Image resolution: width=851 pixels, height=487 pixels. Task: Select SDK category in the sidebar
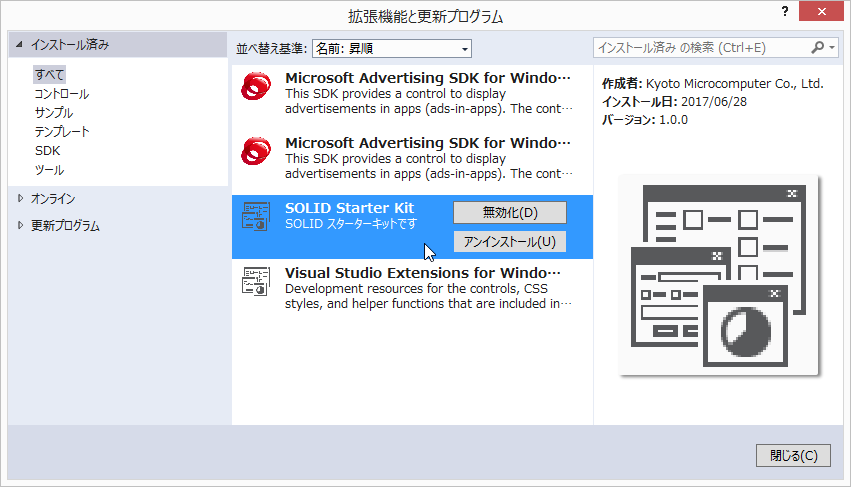(x=47, y=151)
